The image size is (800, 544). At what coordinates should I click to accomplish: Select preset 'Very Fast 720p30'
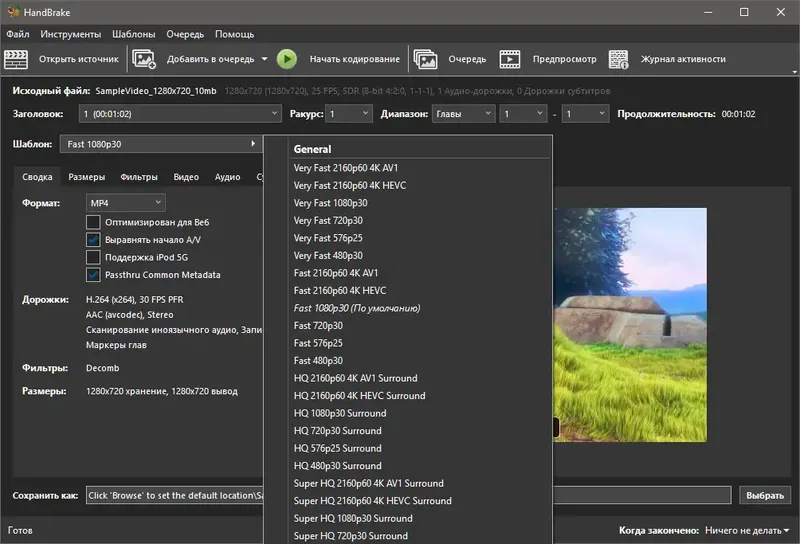click(328, 220)
